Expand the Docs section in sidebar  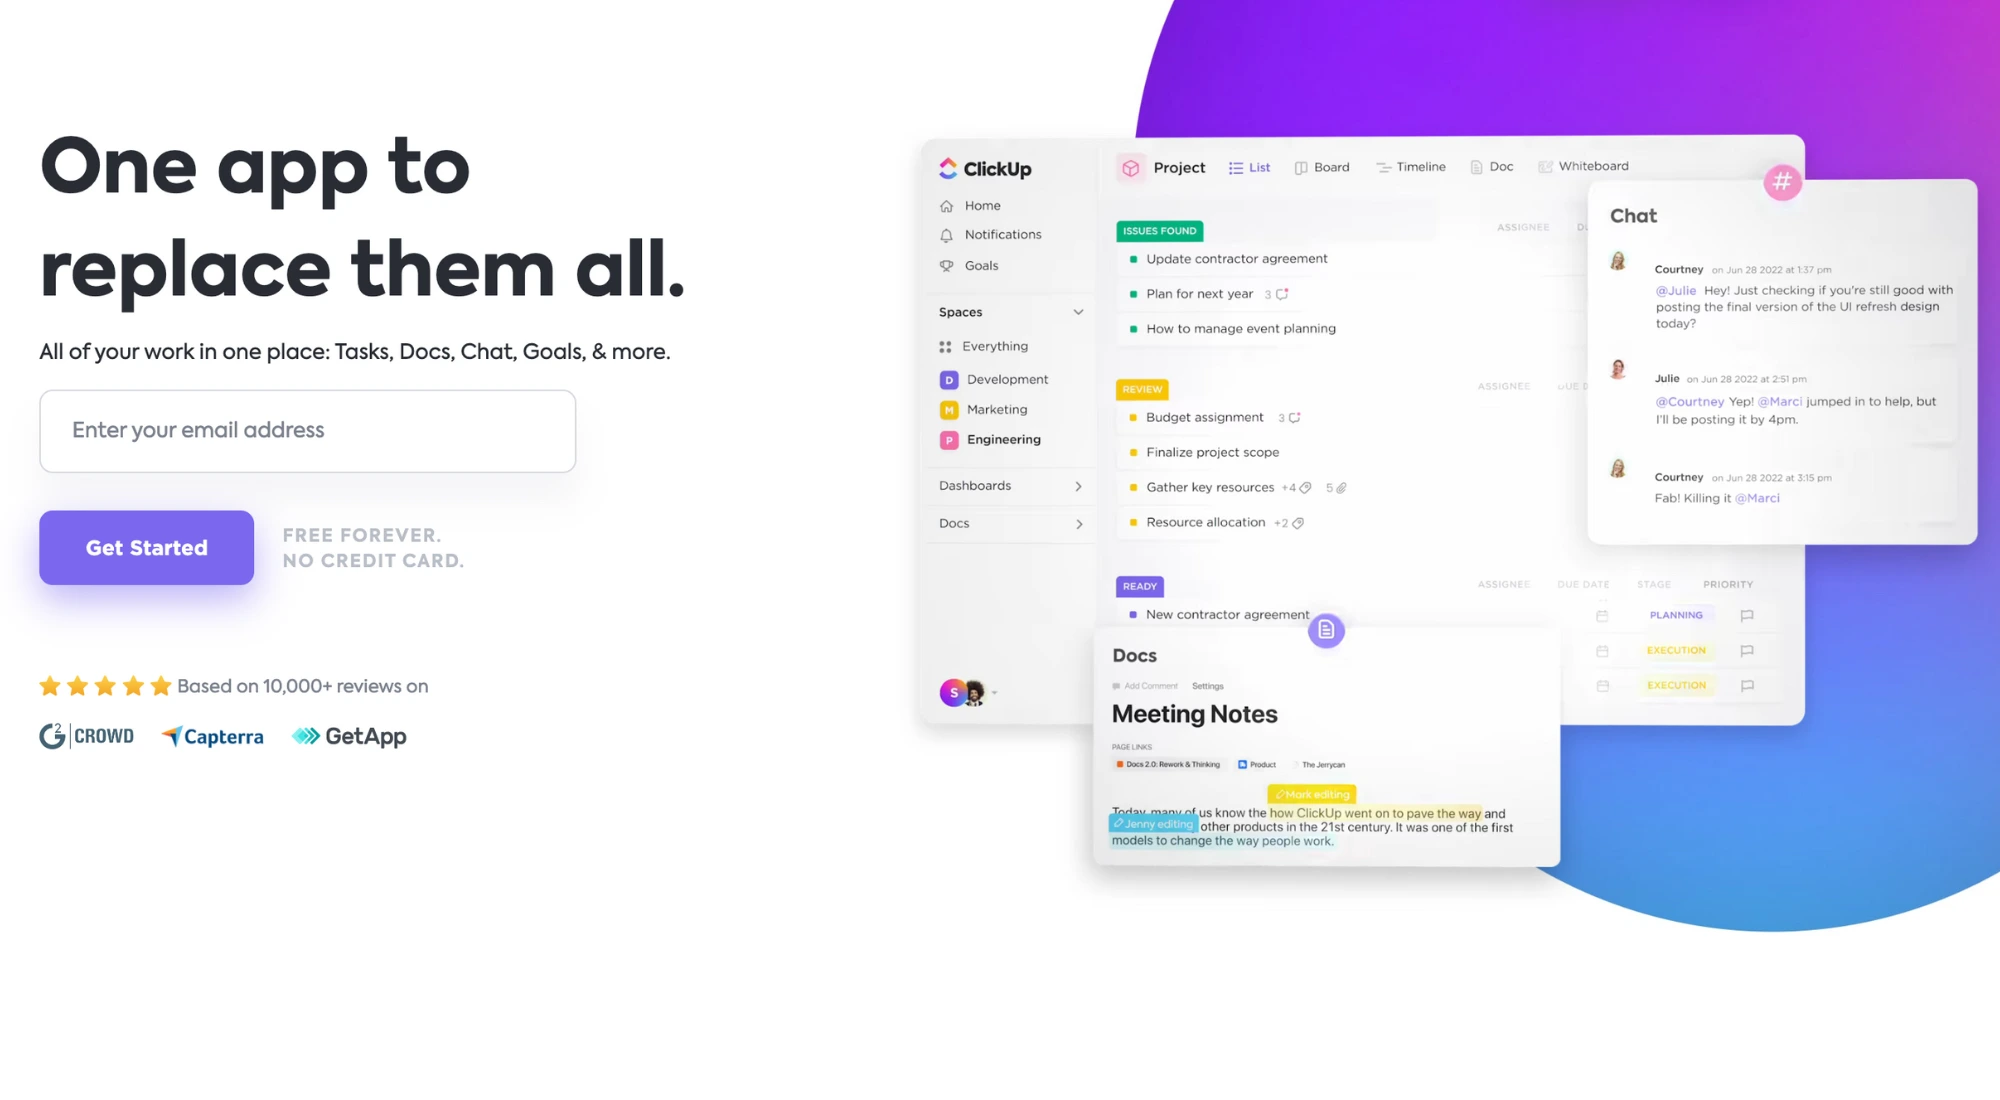point(1077,523)
